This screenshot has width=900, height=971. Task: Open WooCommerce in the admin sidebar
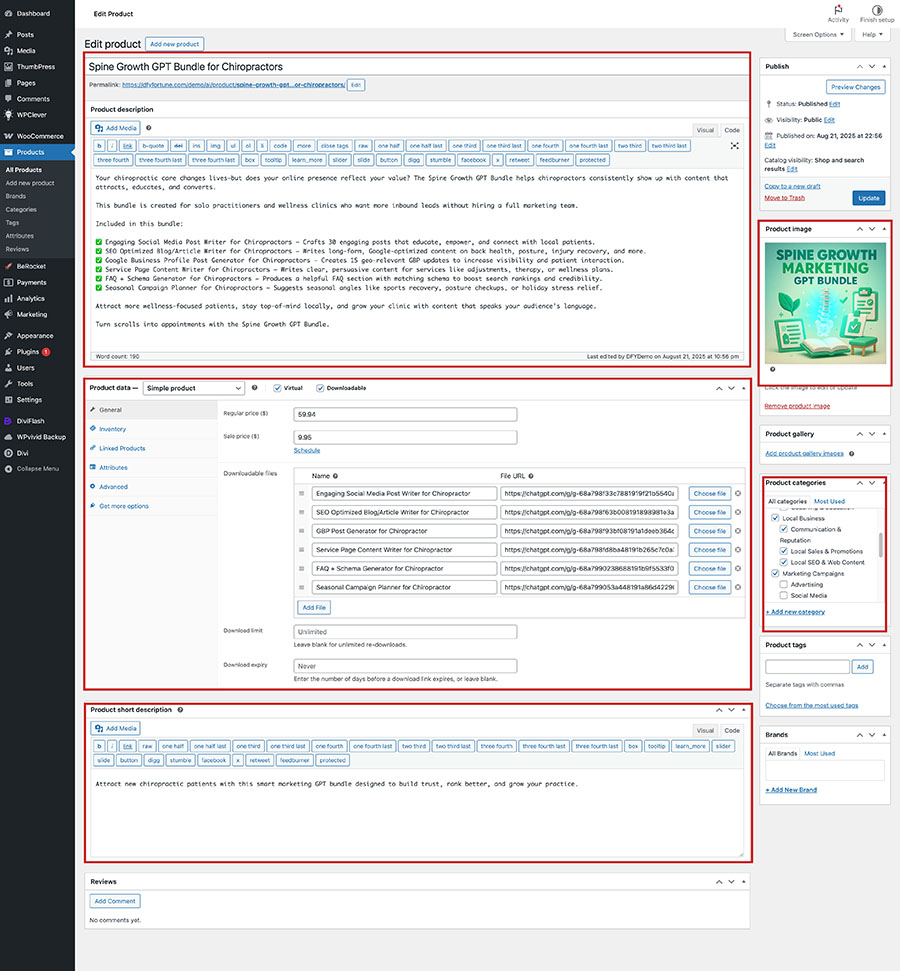[x=39, y=136]
